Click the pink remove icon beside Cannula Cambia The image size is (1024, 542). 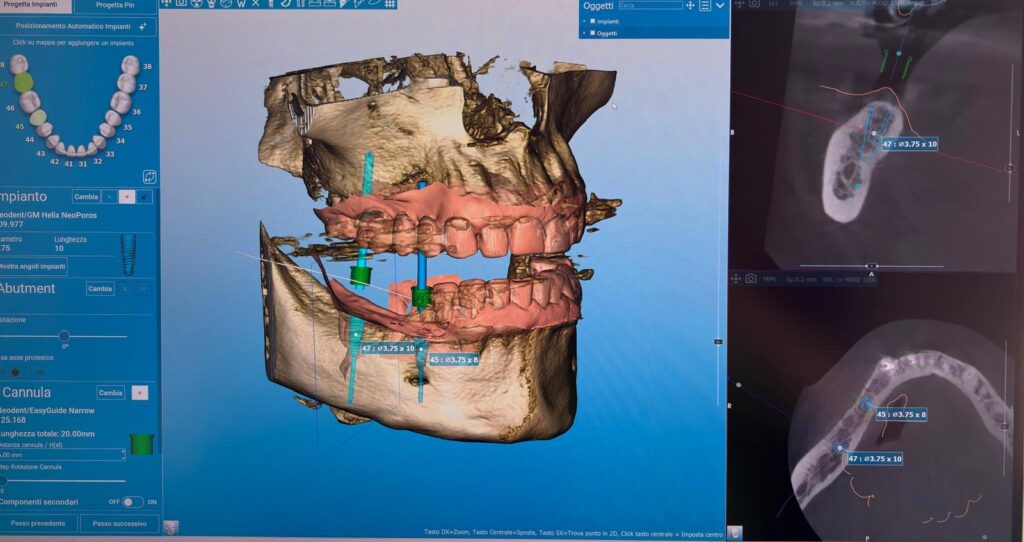pyautogui.click(x=140, y=392)
